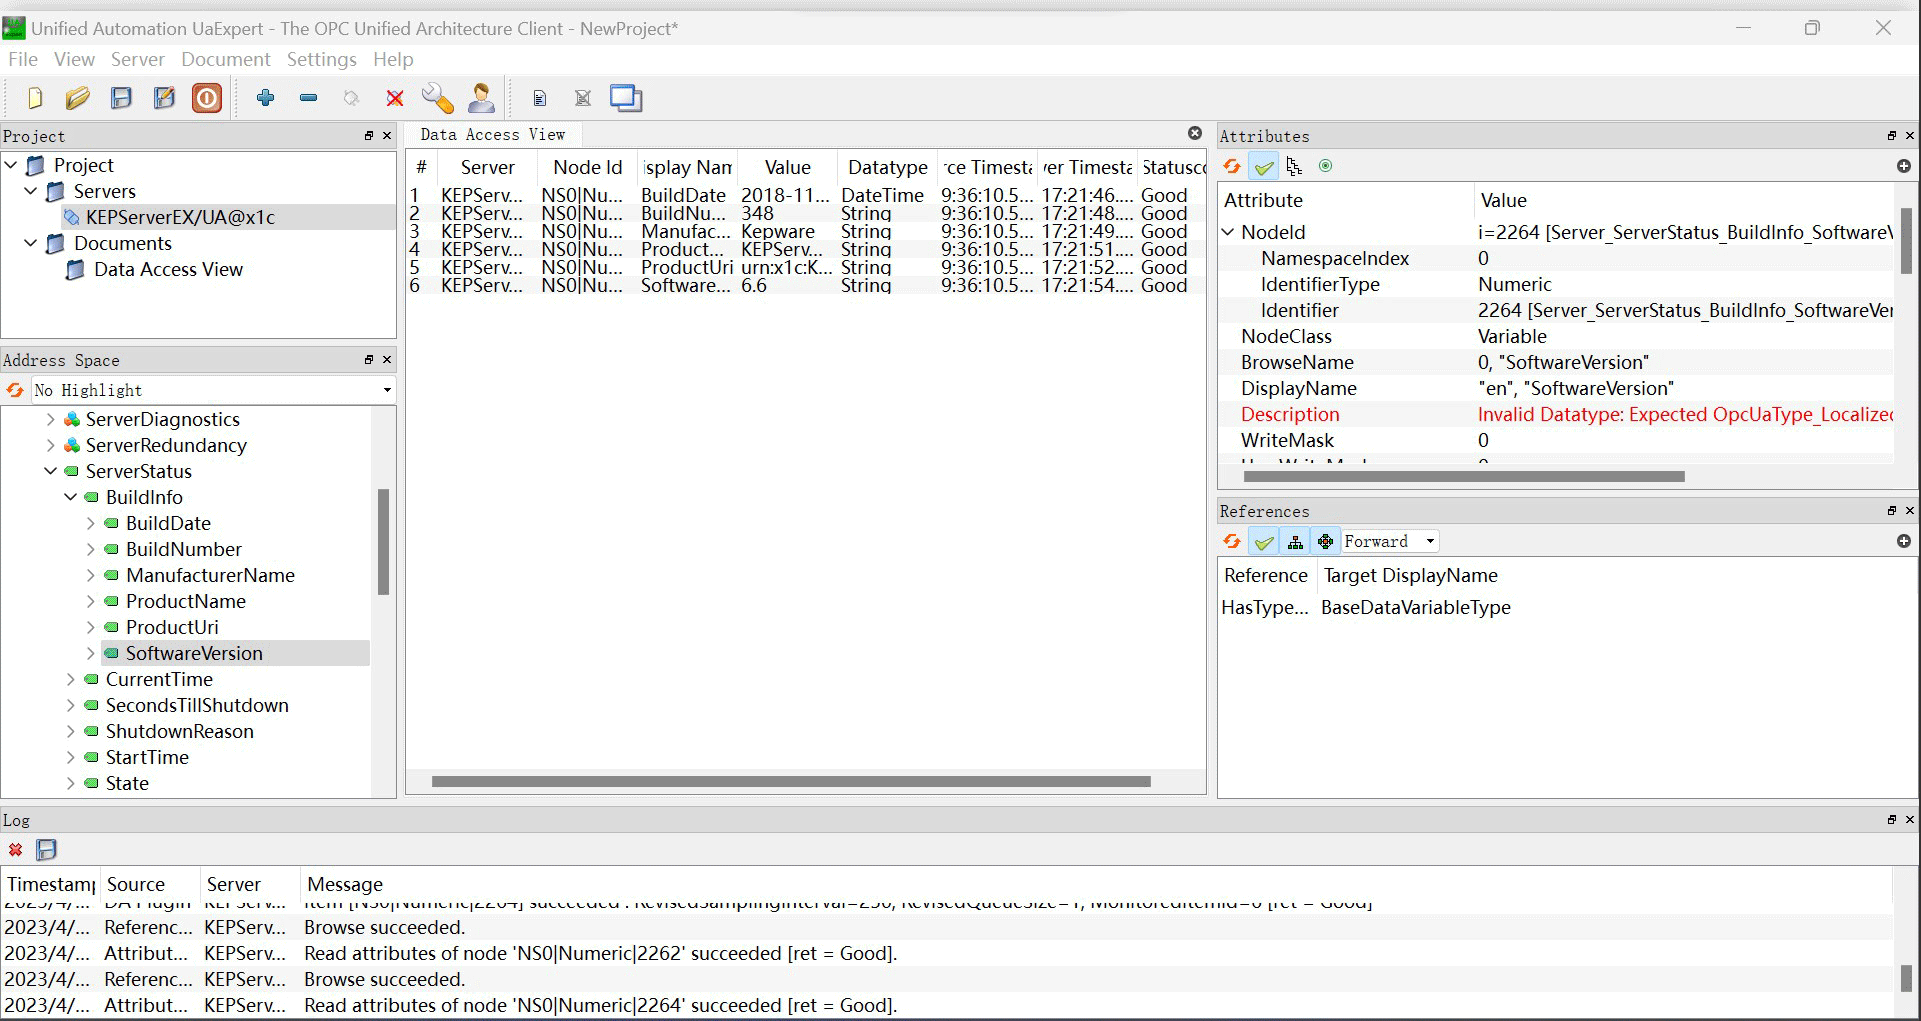Remove the selected server with the minus icon
Screen dimensions: 1921x1021
pos(307,97)
